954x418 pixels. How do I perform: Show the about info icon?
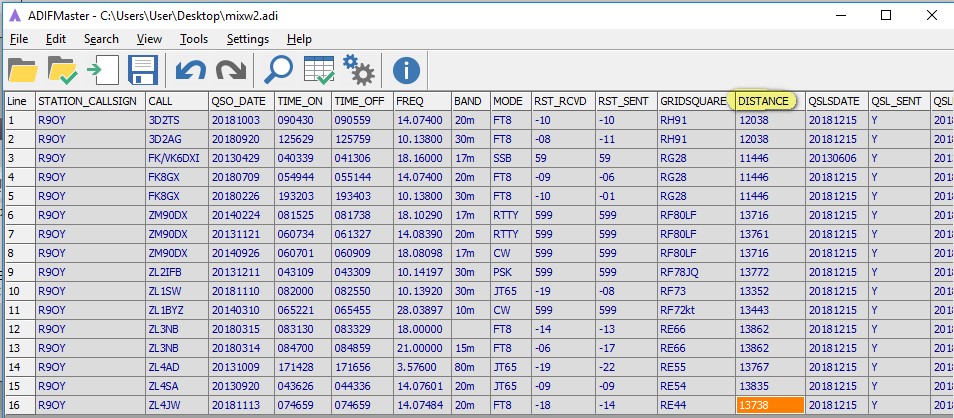[x=407, y=70]
